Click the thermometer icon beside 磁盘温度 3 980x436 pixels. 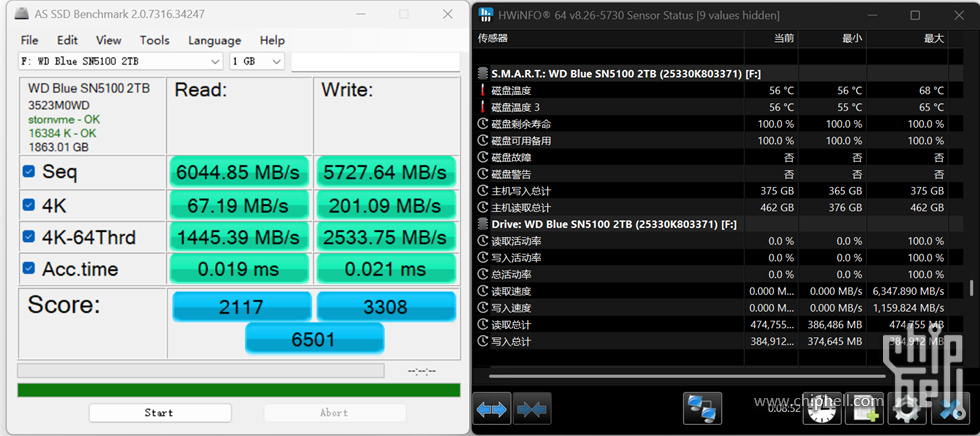(483, 107)
